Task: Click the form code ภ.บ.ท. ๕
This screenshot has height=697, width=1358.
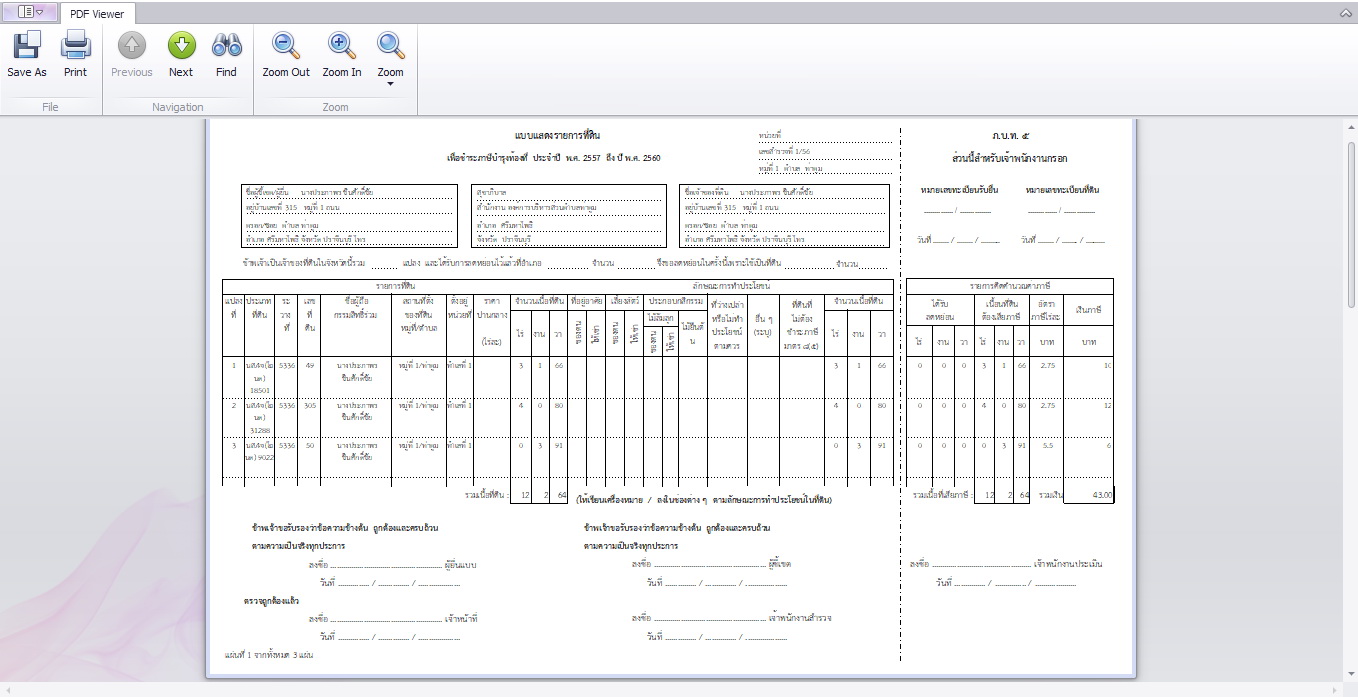Action: pos(1009,134)
